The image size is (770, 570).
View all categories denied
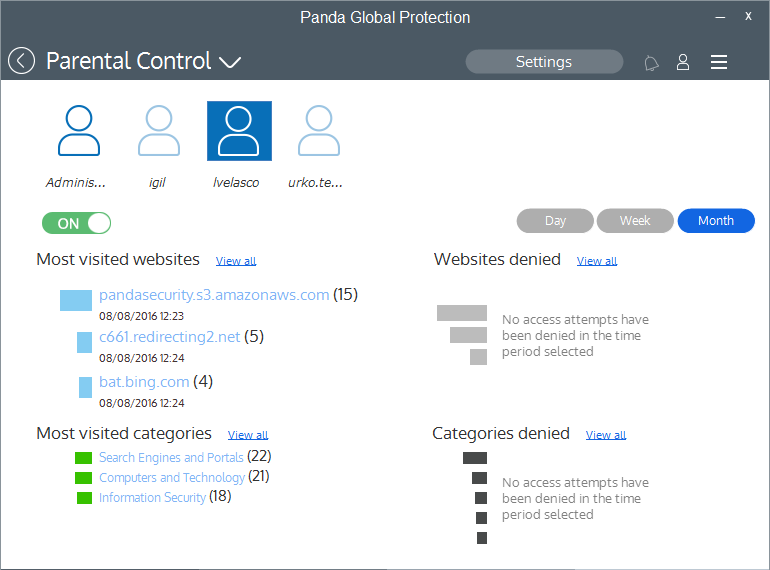(x=606, y=435)
